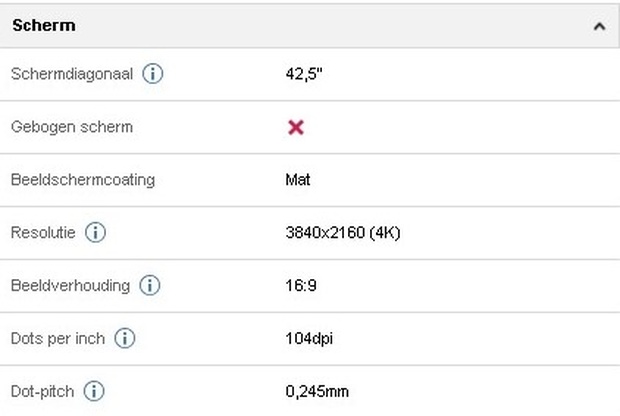The image size is (620, 416).
Task: Click the Resolutie label text
Action: tap(43, 233)
